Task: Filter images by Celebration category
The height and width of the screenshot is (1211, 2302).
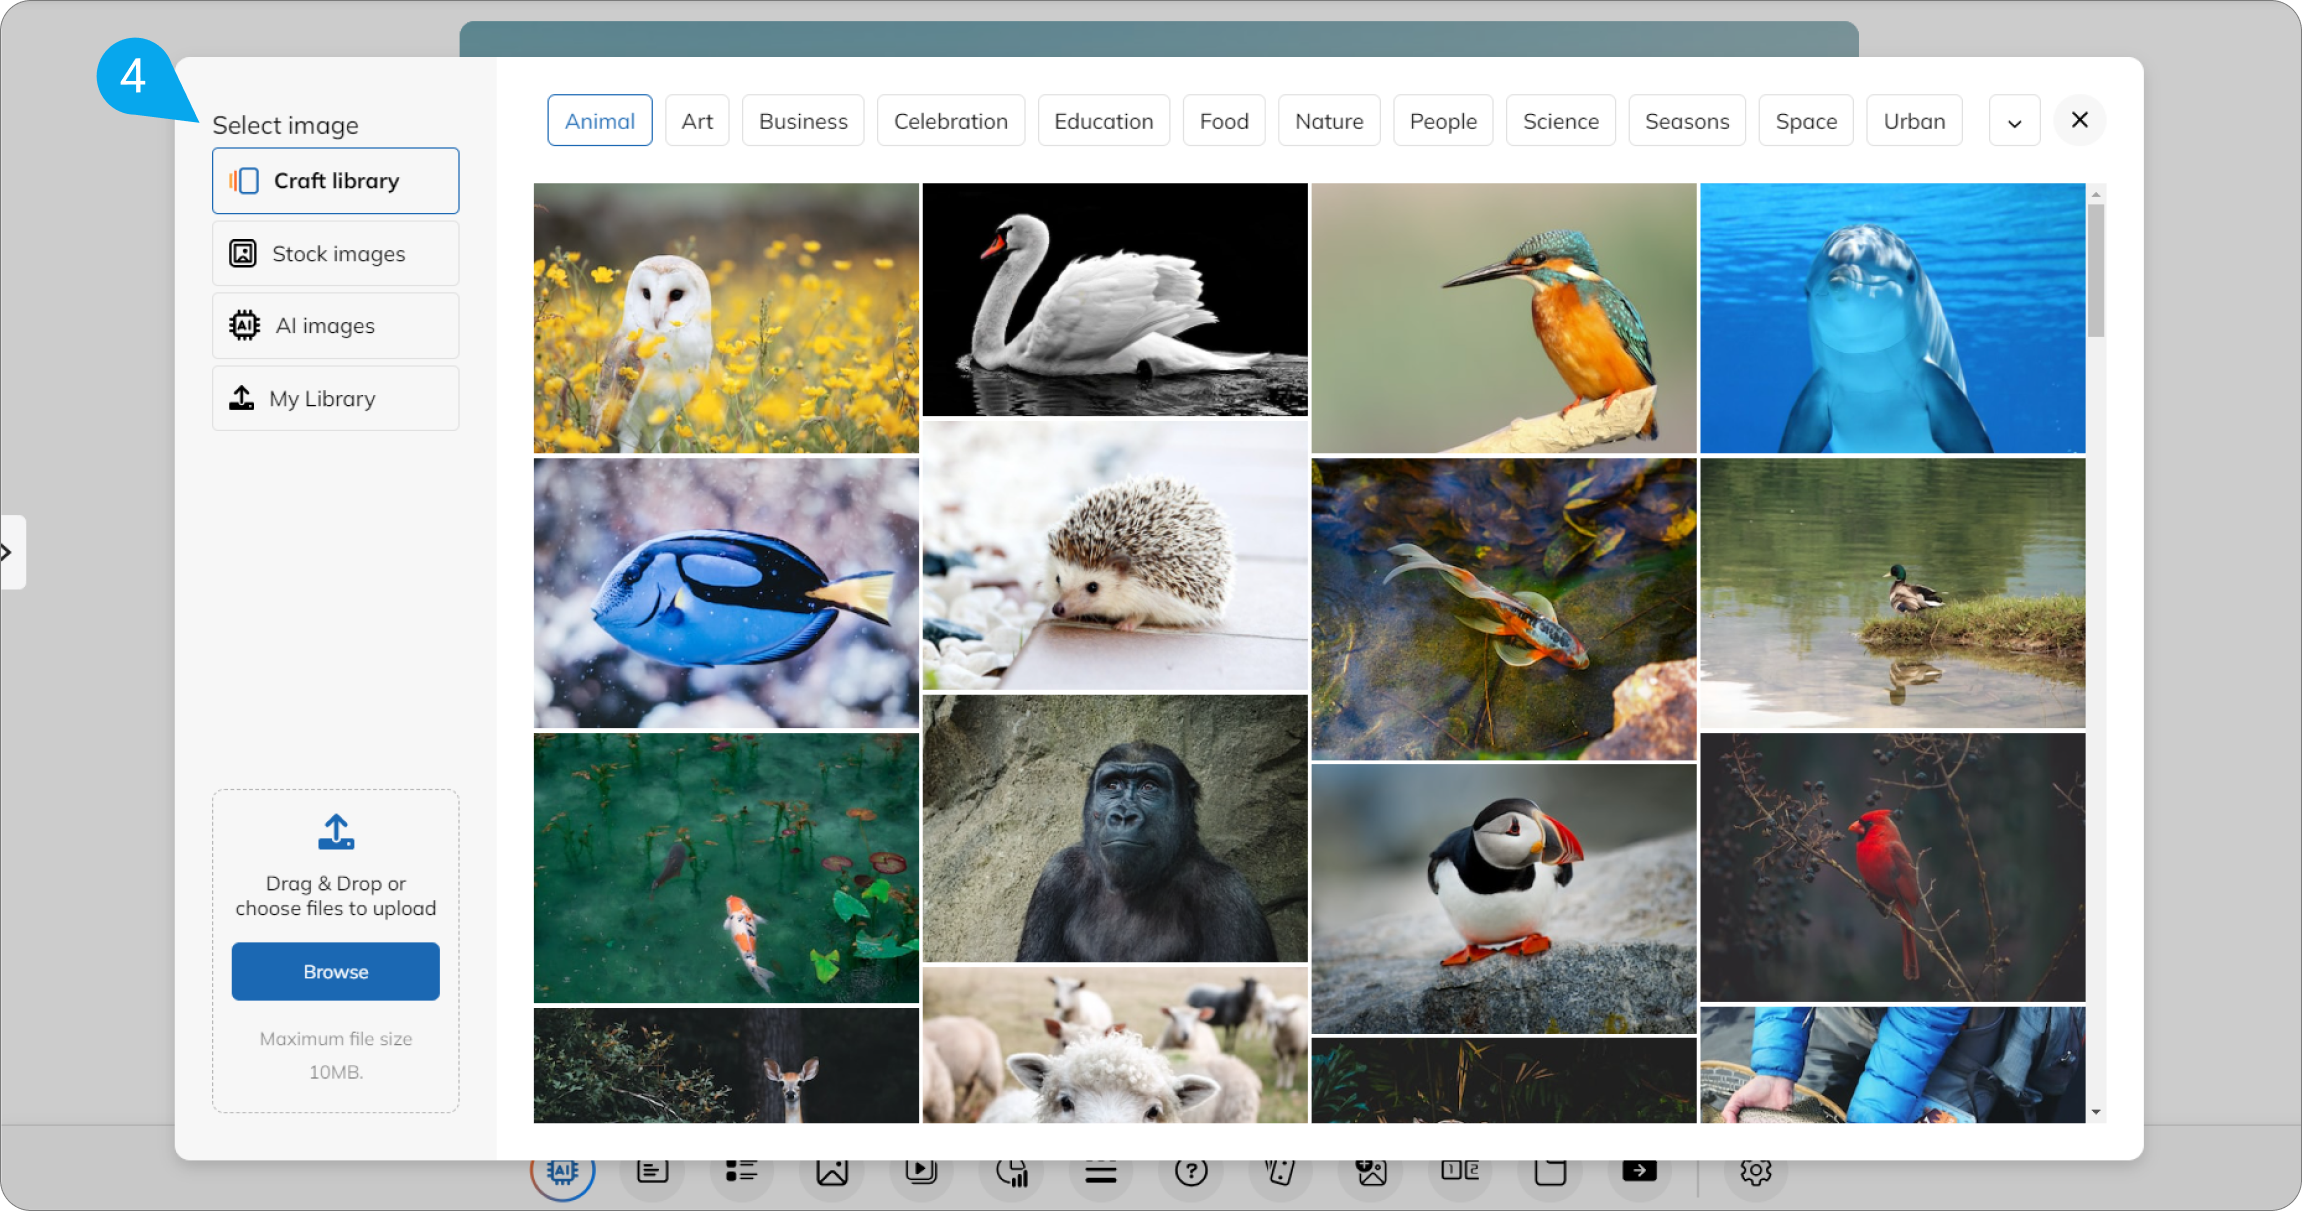Action: tap(951, 121)
